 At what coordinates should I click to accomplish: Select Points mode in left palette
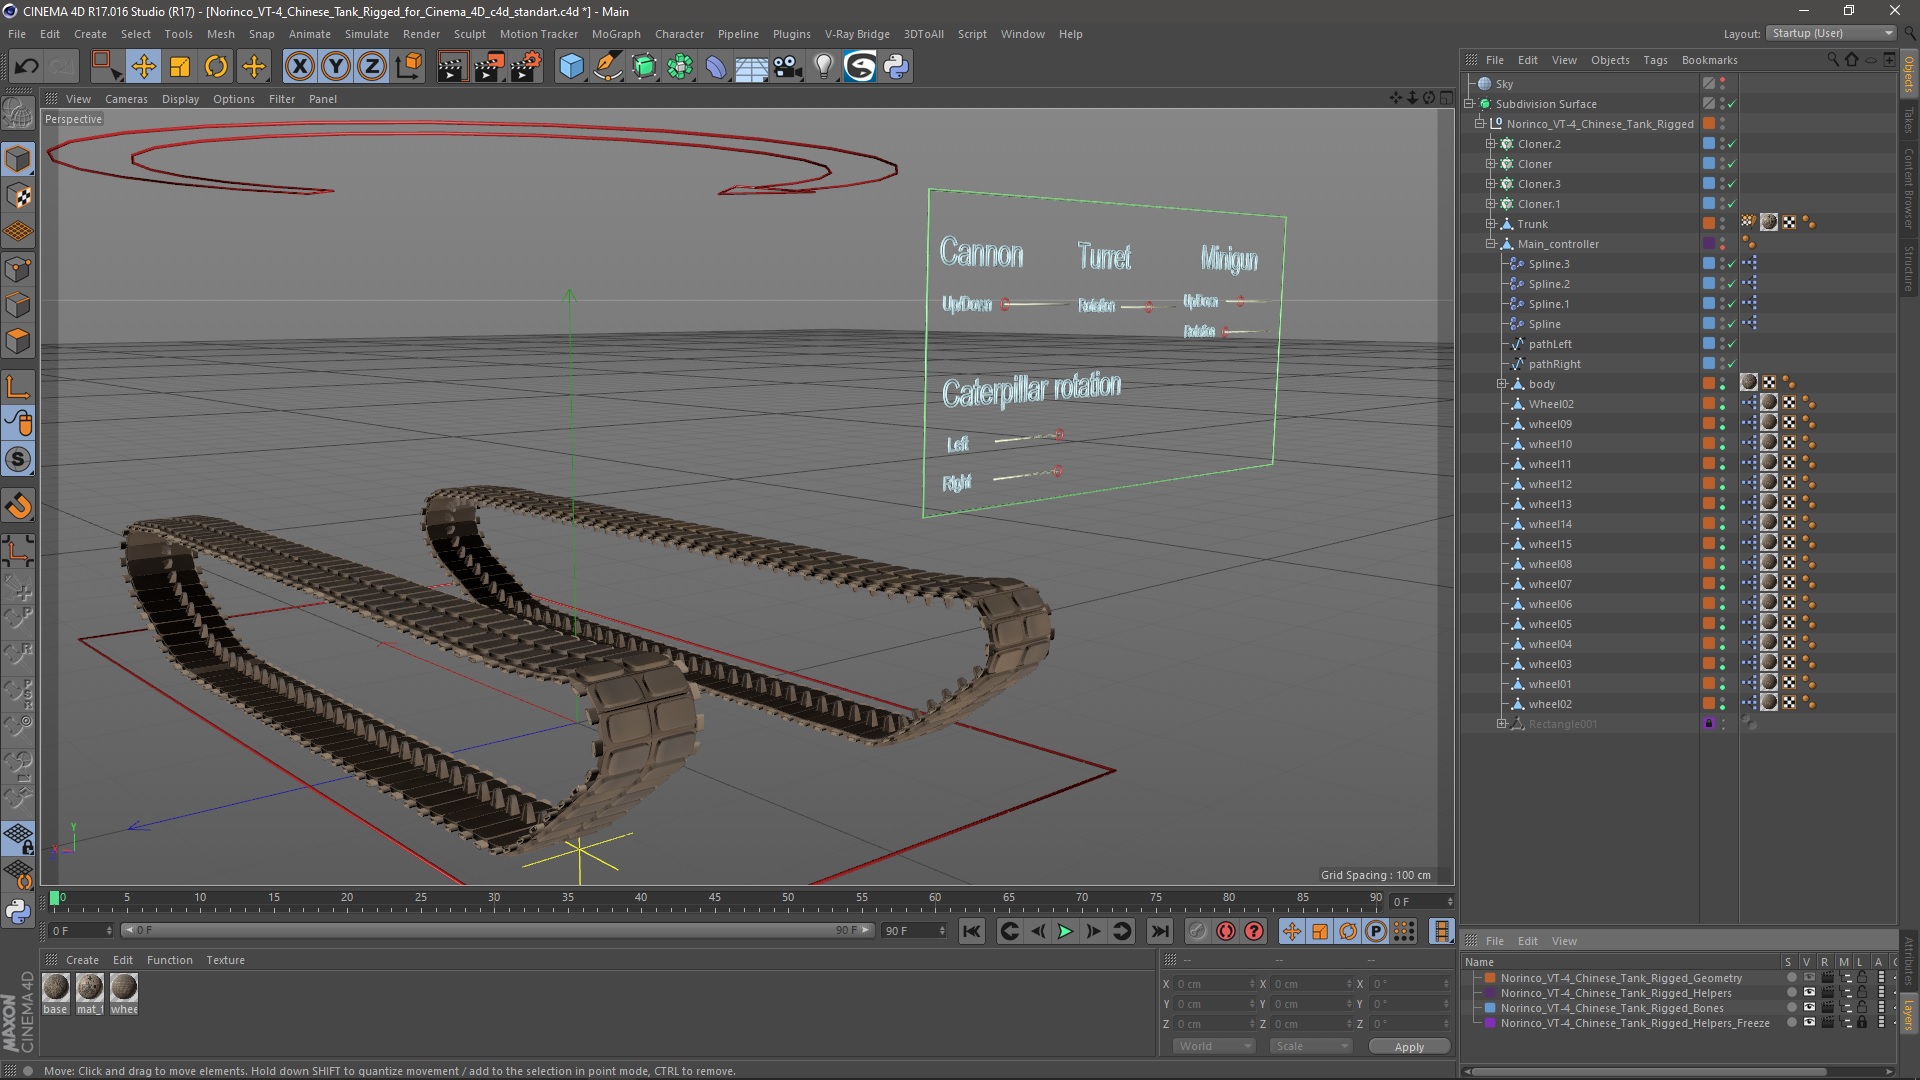[18, 269]
